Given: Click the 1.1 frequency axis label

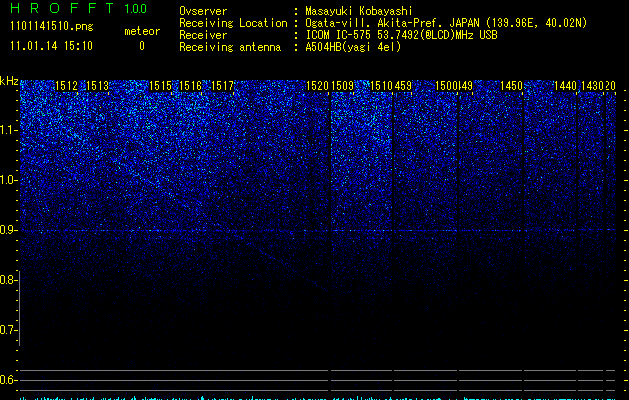Looking at the screenshot, I should point(8,130).
